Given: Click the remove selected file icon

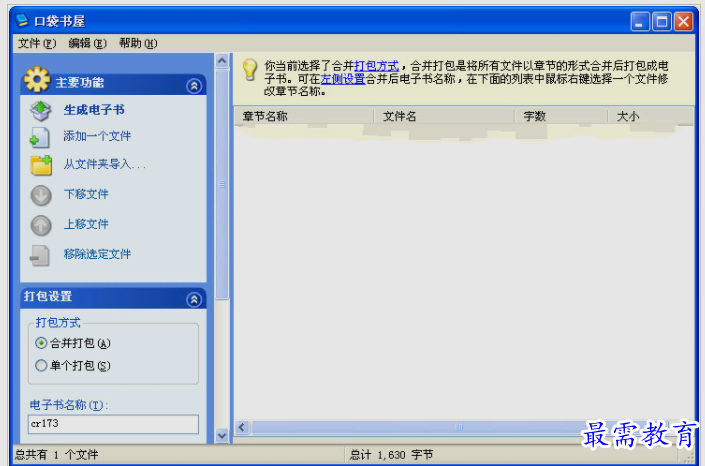Looking at the screenshot, I should 40,255.
